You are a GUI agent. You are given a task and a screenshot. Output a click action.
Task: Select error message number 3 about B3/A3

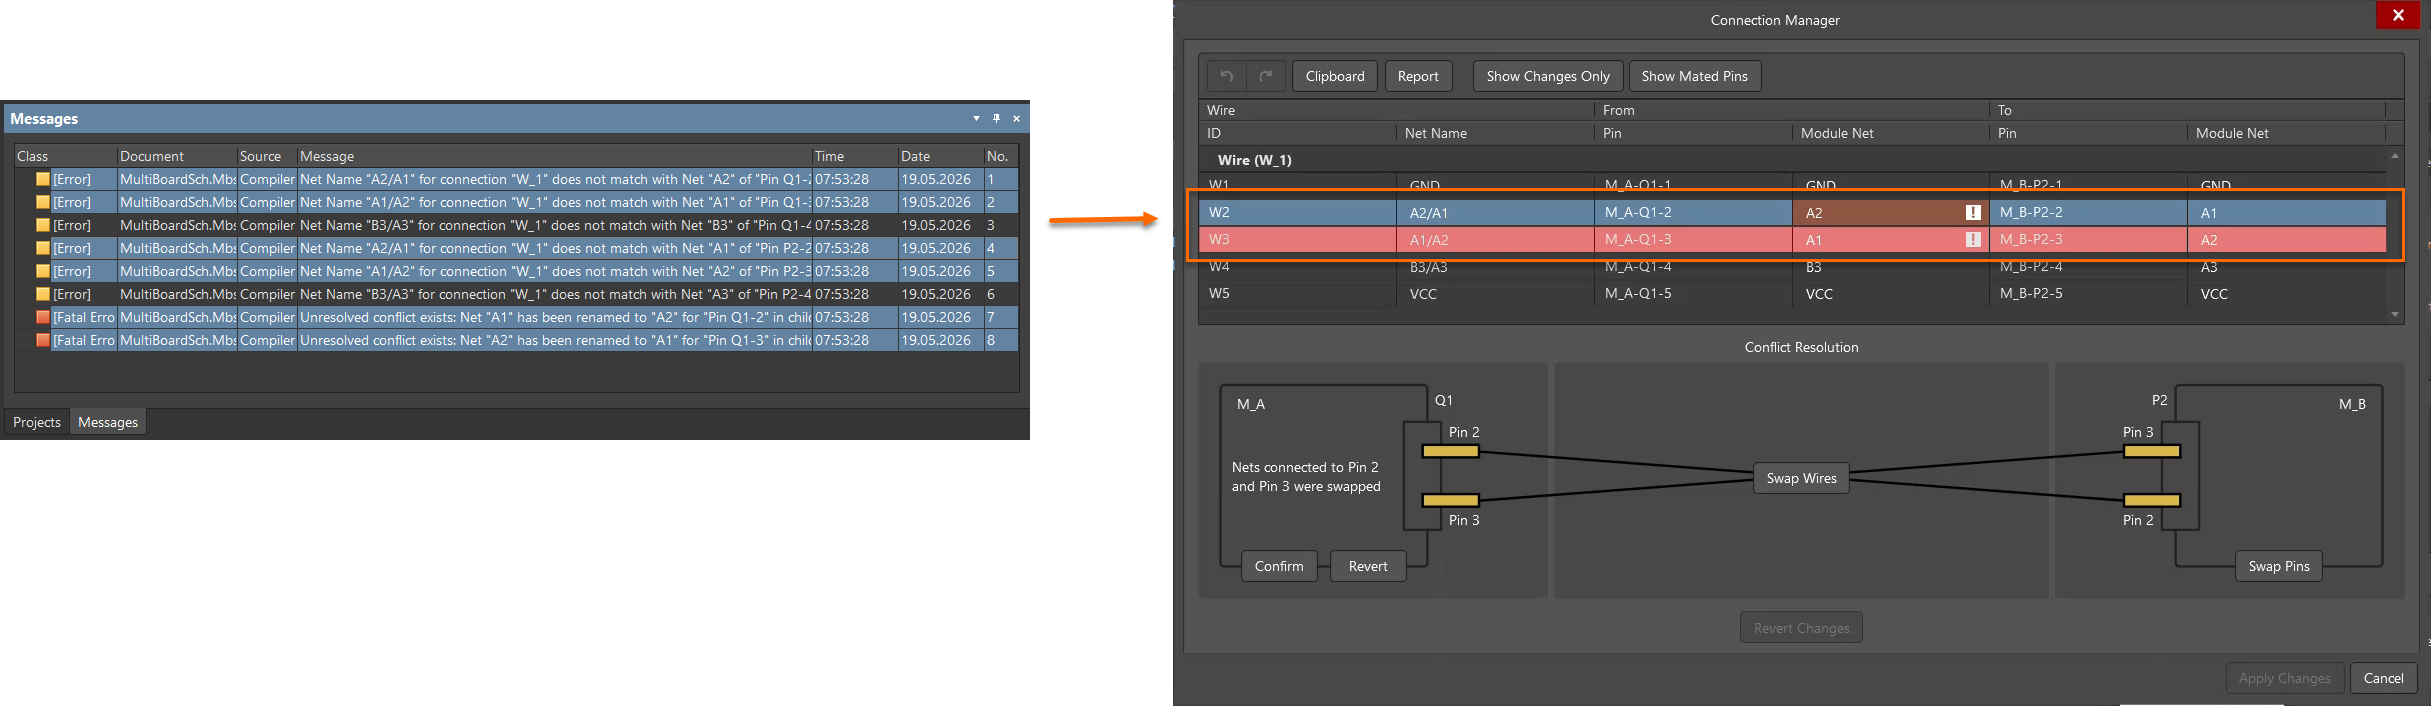pyautogui.click(x=517, y=225)
